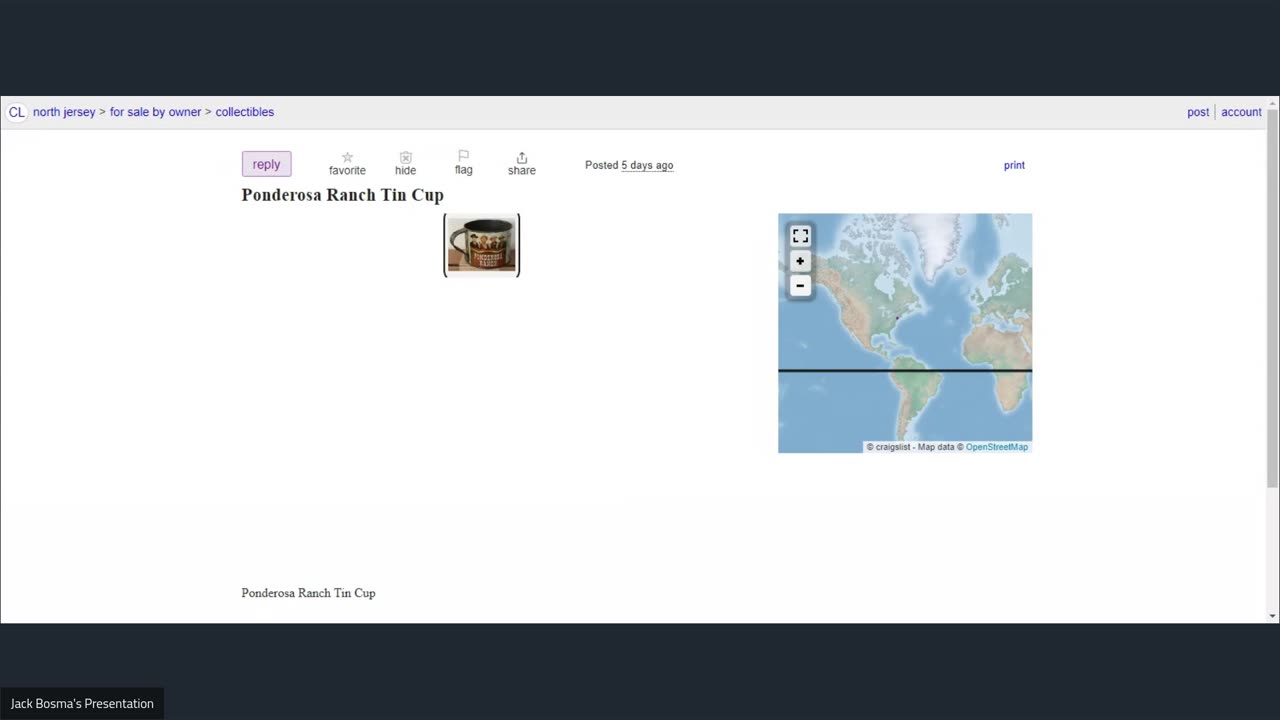Viewport: 1280px width, 720px height.
Task: Mark listing as favorite with star icon
Action: point(347,164)
